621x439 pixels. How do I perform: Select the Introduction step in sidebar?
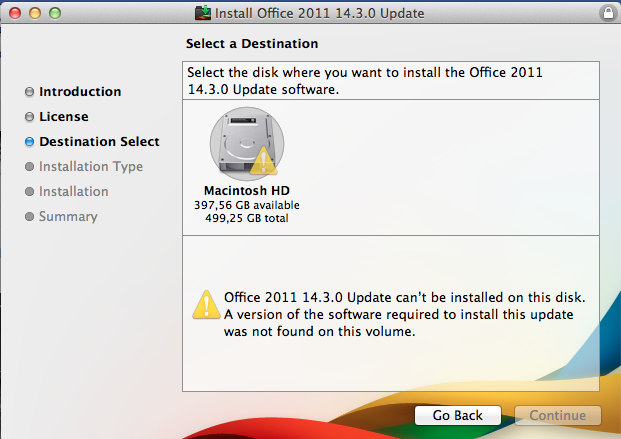[80, 92]
